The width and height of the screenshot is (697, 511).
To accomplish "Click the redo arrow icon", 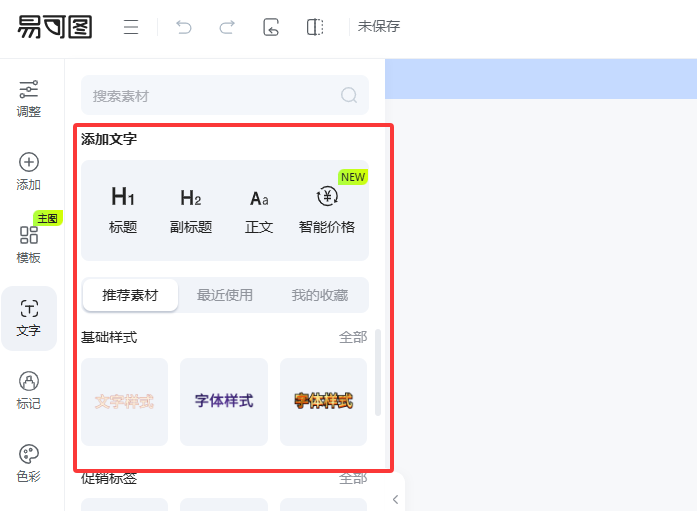I will click(x=227, y=27).
